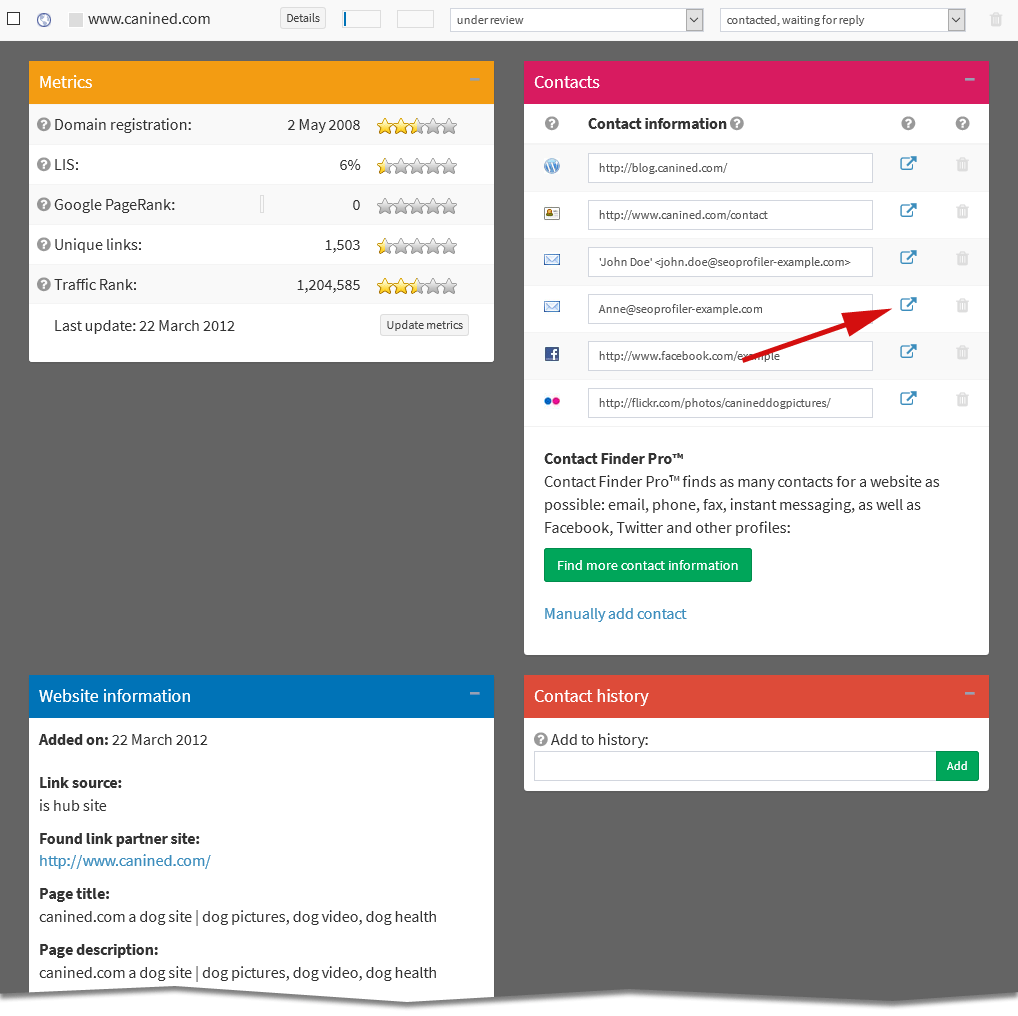Tick the checkbox at the top left
The width and height of the screenshot is (1018, 1016).
pos(13,17)
